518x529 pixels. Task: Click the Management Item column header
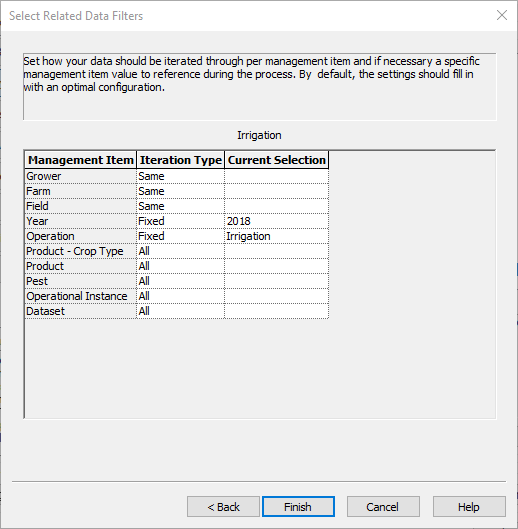(81, 160)
